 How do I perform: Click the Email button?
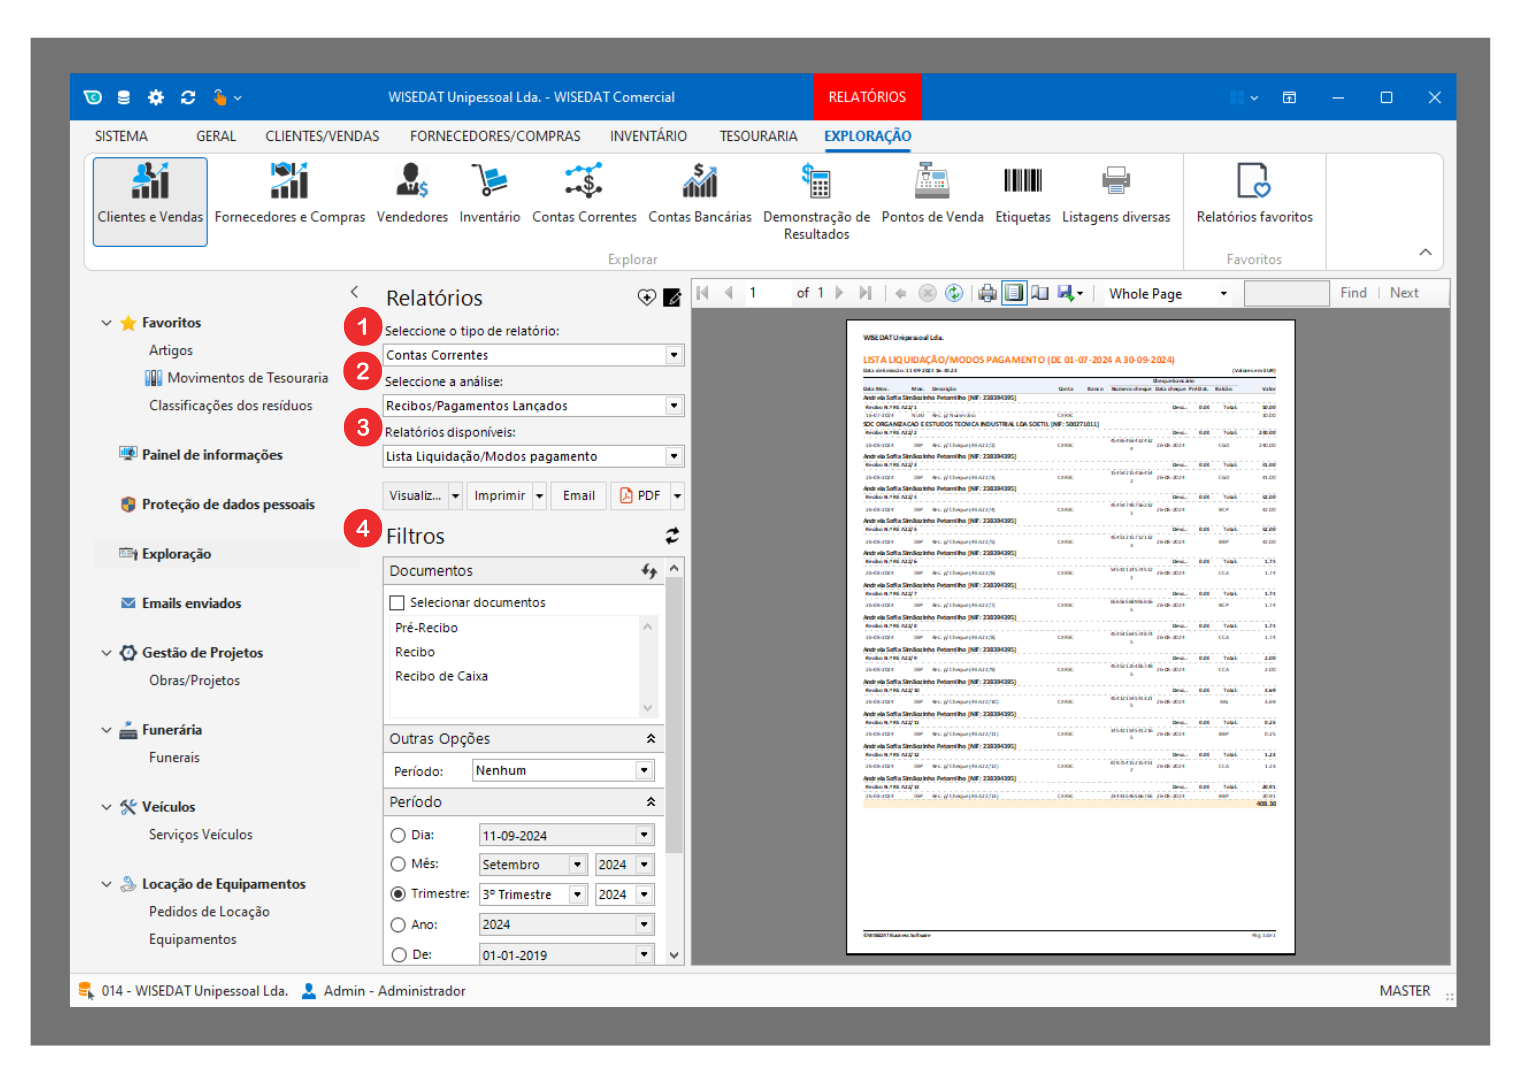pyautogui.click(x=579, y=496)
